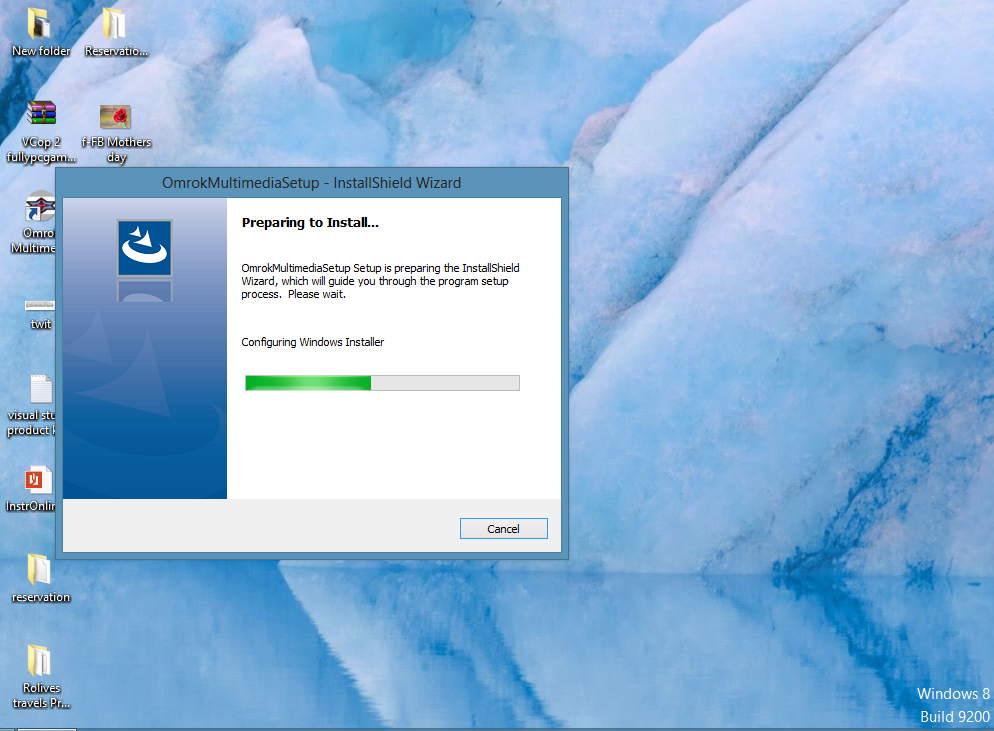Click the 'Preparing to Install...' heading
The image size is (994, 731).
tap(310, 223)
